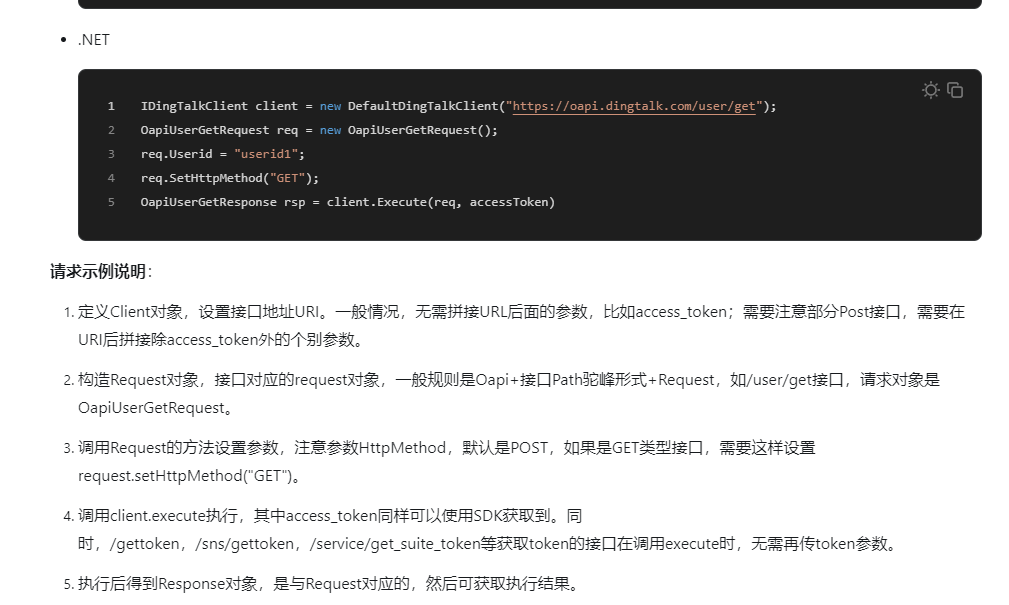Click line number 5 in code block
The image size is (1009, 605).
pyautogui.click(x=111, y=202)
